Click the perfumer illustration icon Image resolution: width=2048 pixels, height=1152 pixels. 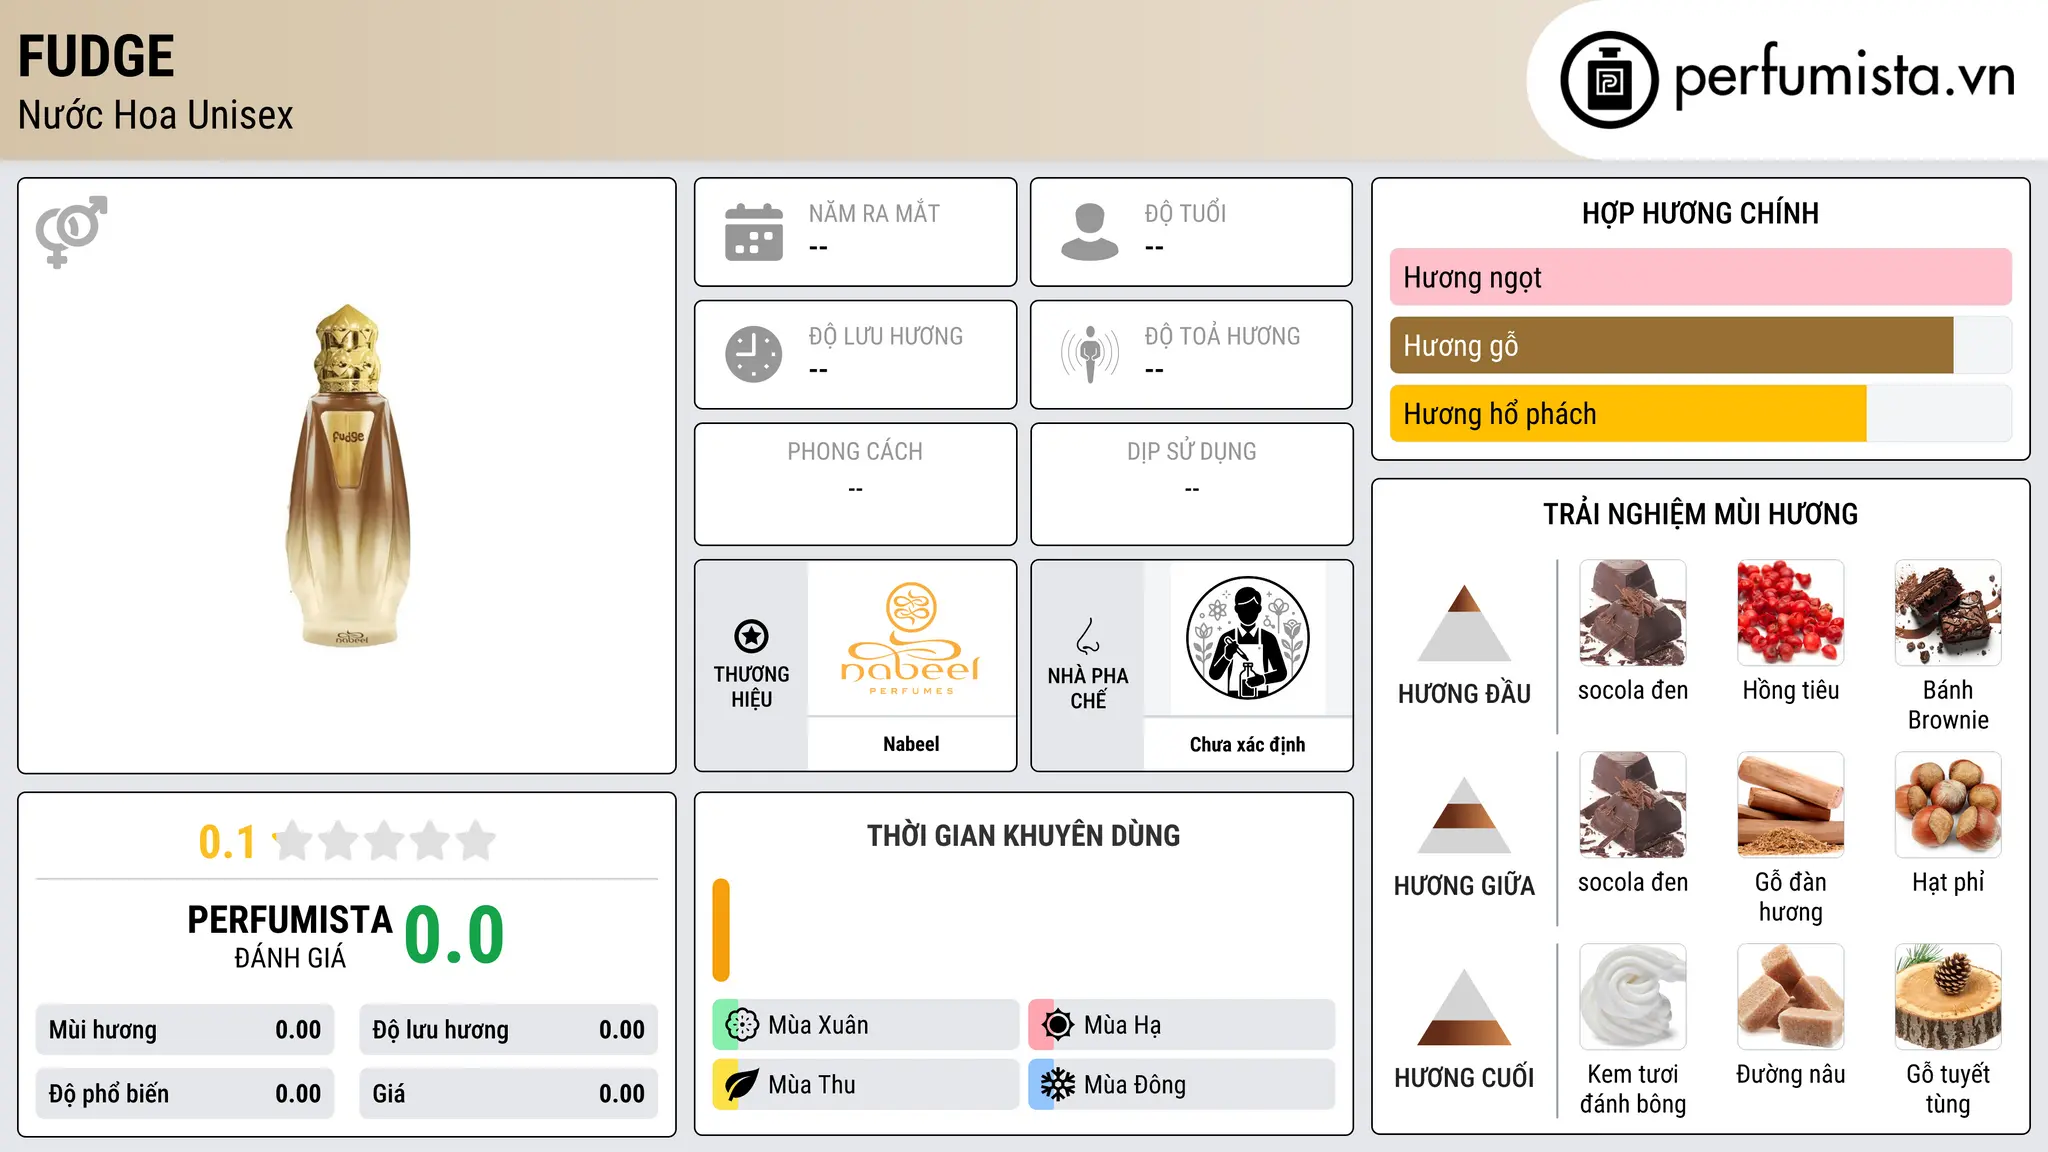click(x=1247, y=638)
